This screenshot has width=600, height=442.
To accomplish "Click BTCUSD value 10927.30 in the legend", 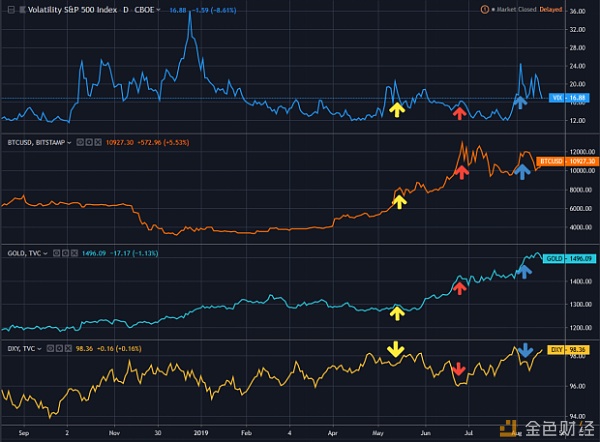I will [x=119, y=142].
